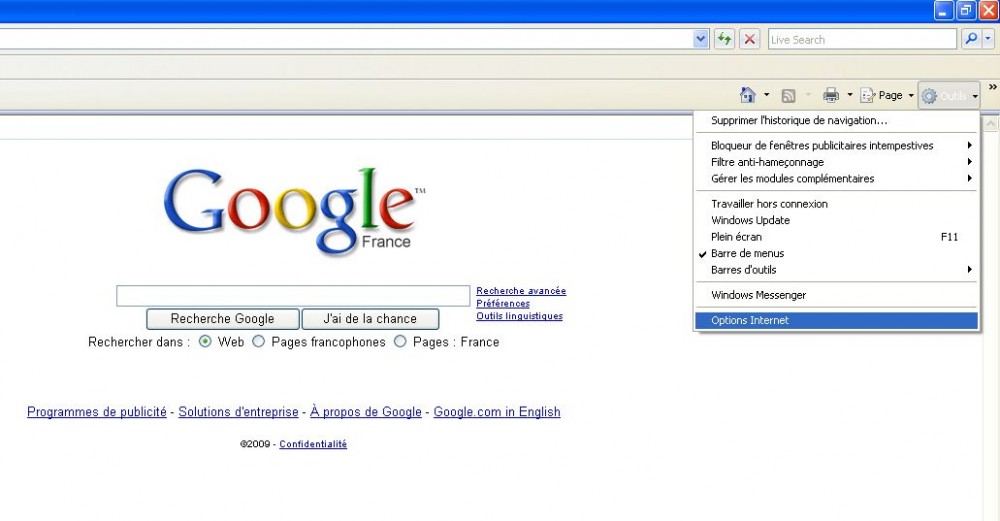The width and height of the screenshot is (1000, 521).
Task: Select the Pages francophones radio button
Action: [258, 342]
